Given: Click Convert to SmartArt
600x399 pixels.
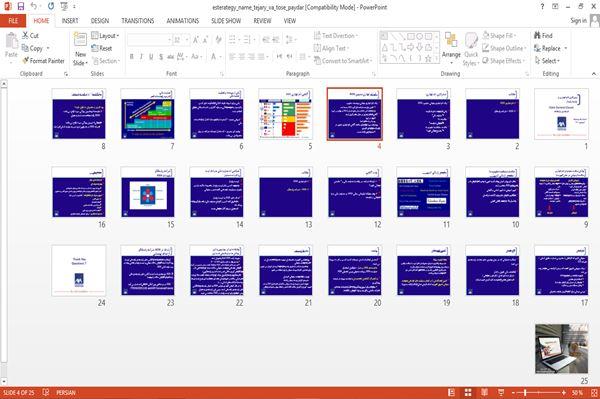Looking at the screenshot, I should tap(343, 61).
